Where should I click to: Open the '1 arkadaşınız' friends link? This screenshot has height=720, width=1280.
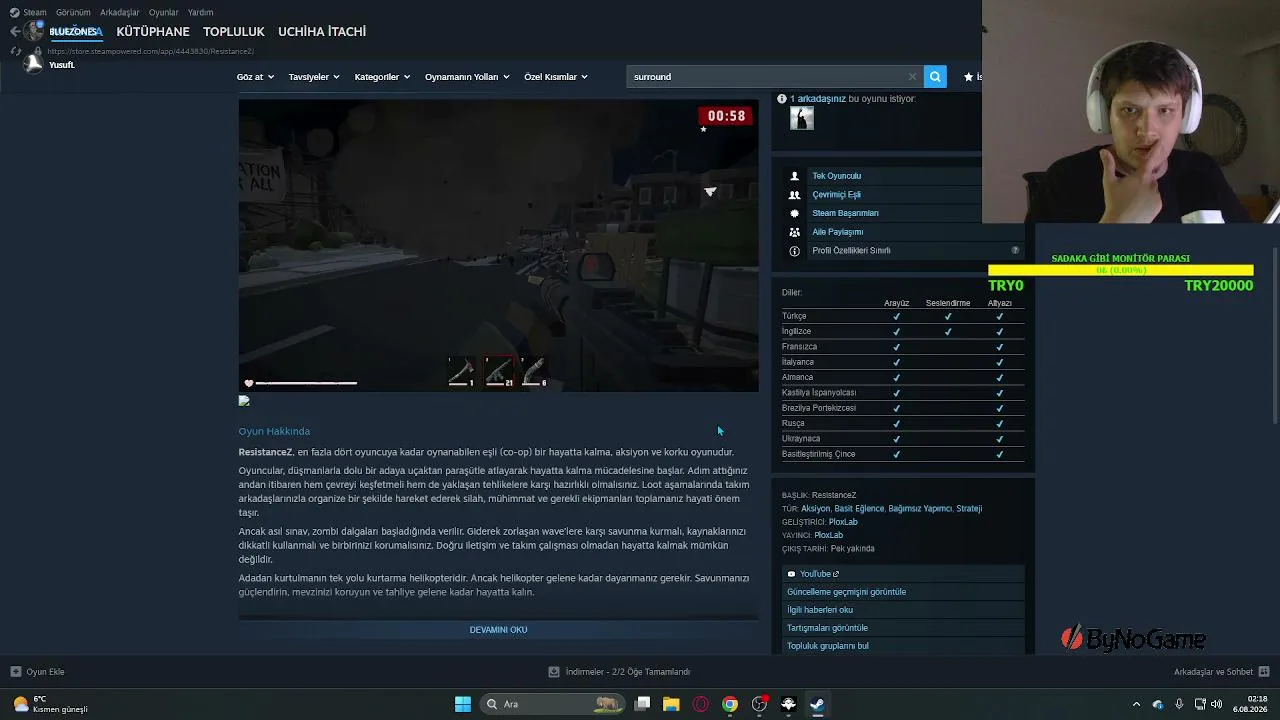(x=818, y=99)
